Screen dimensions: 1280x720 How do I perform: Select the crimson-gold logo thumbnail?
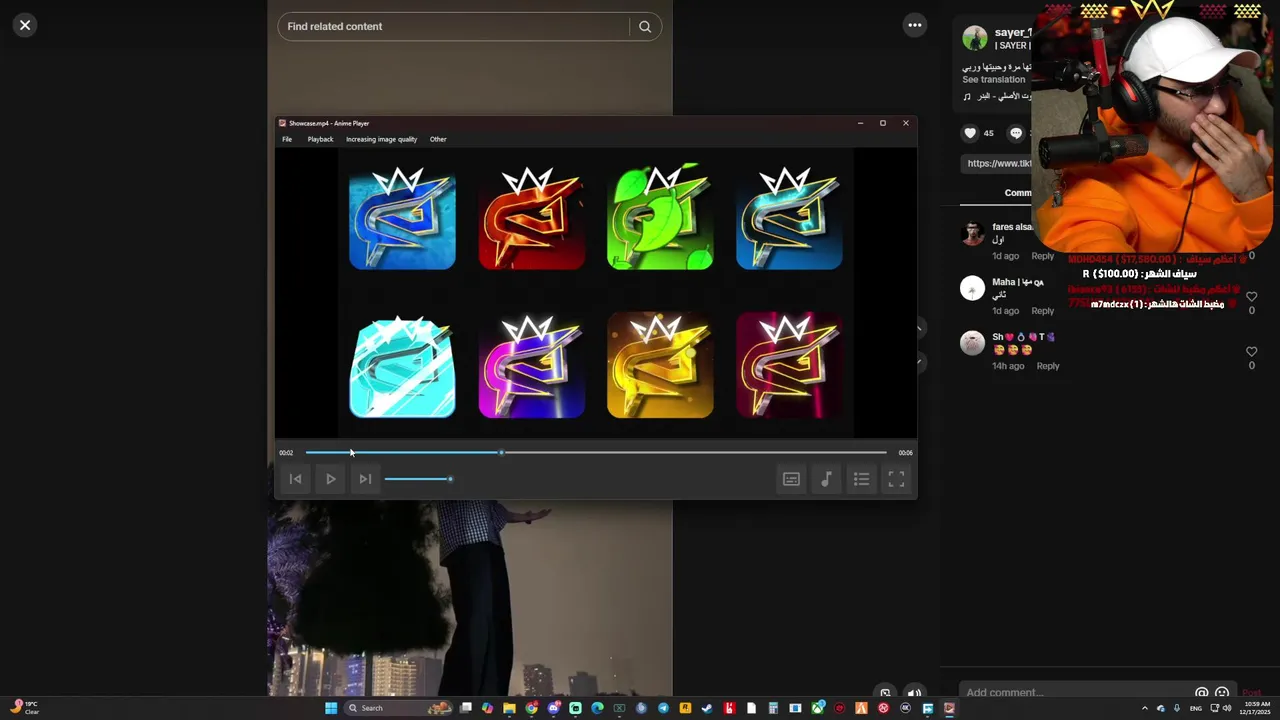pos(789,366)
